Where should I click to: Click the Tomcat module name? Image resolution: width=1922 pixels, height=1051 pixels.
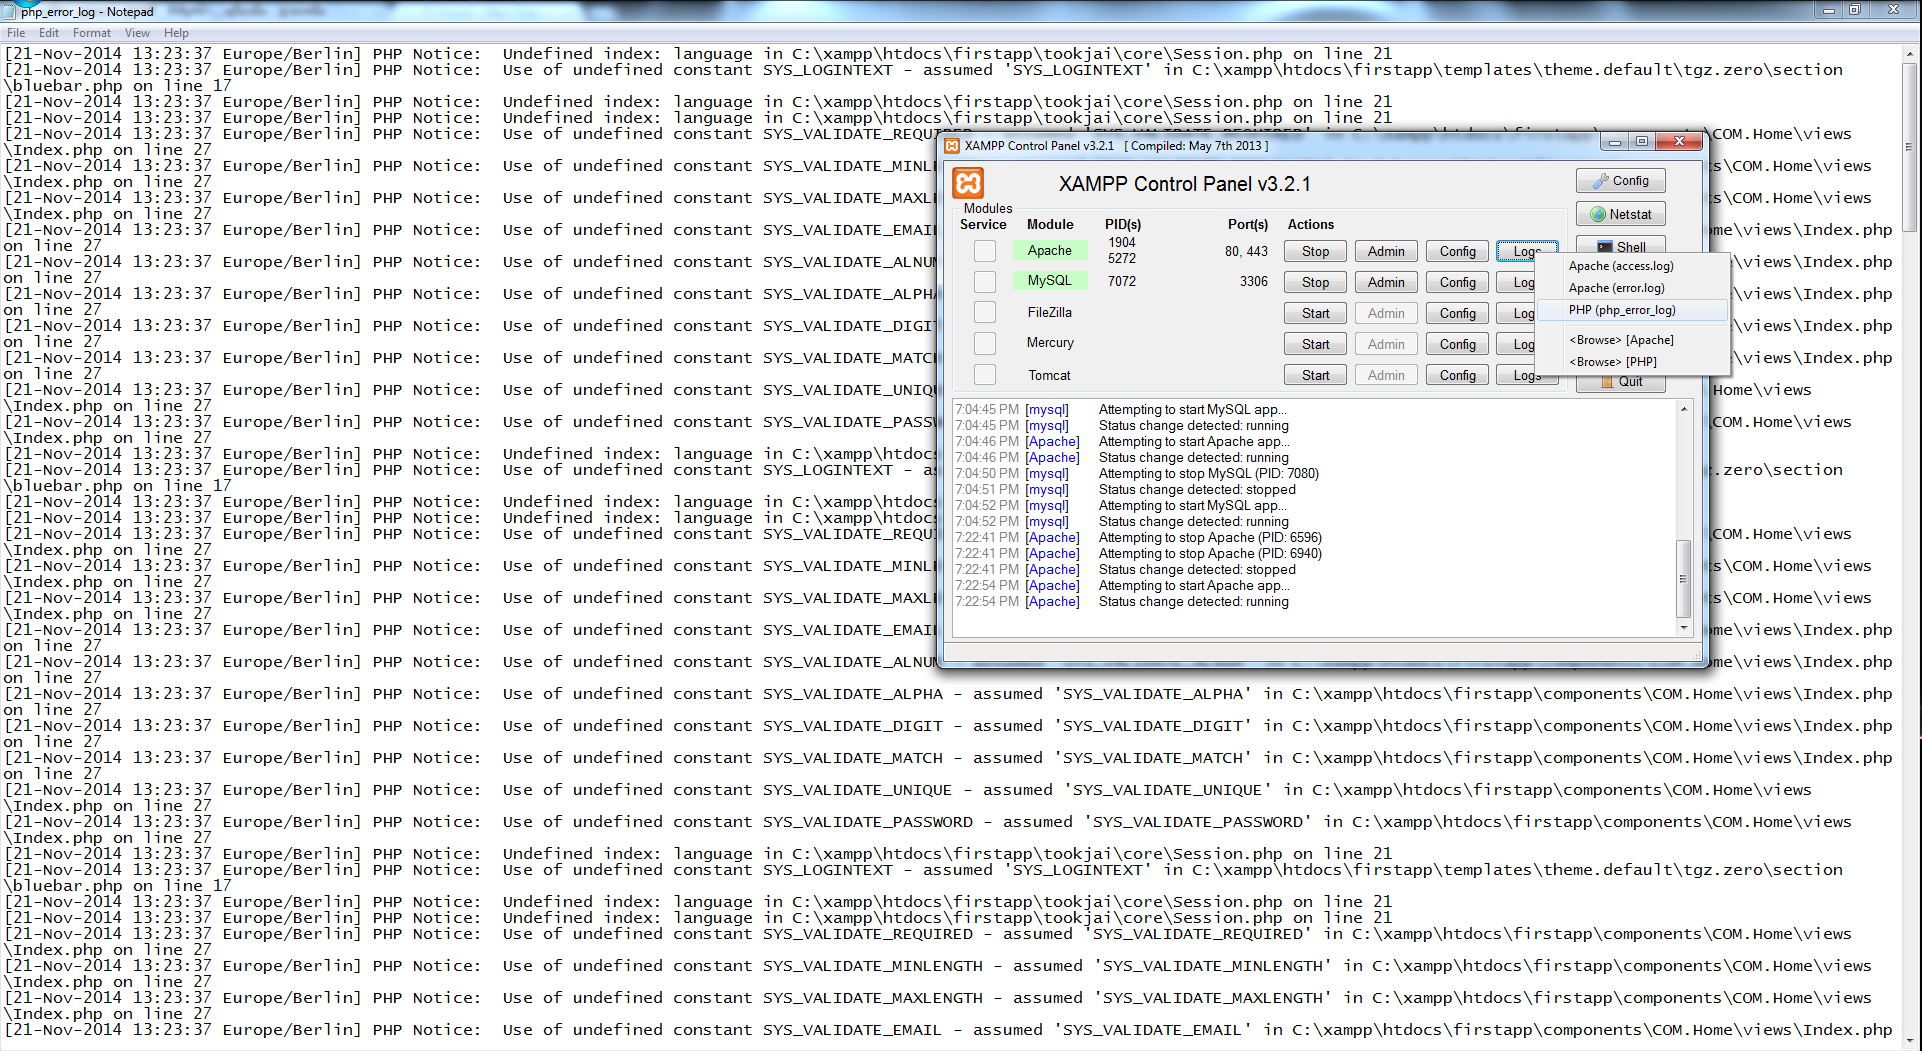pyautogui.click(x=1049, y=376)
